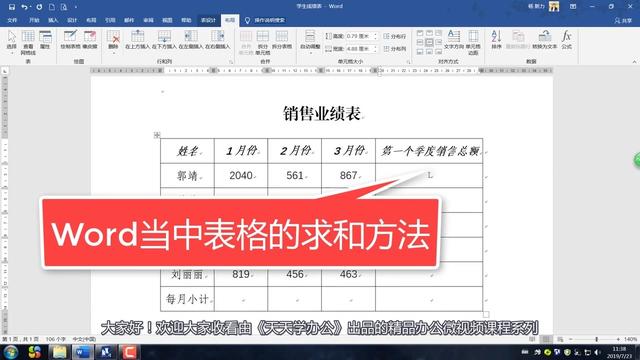Click the 高度 row height input field

click(x=359, y=36)
